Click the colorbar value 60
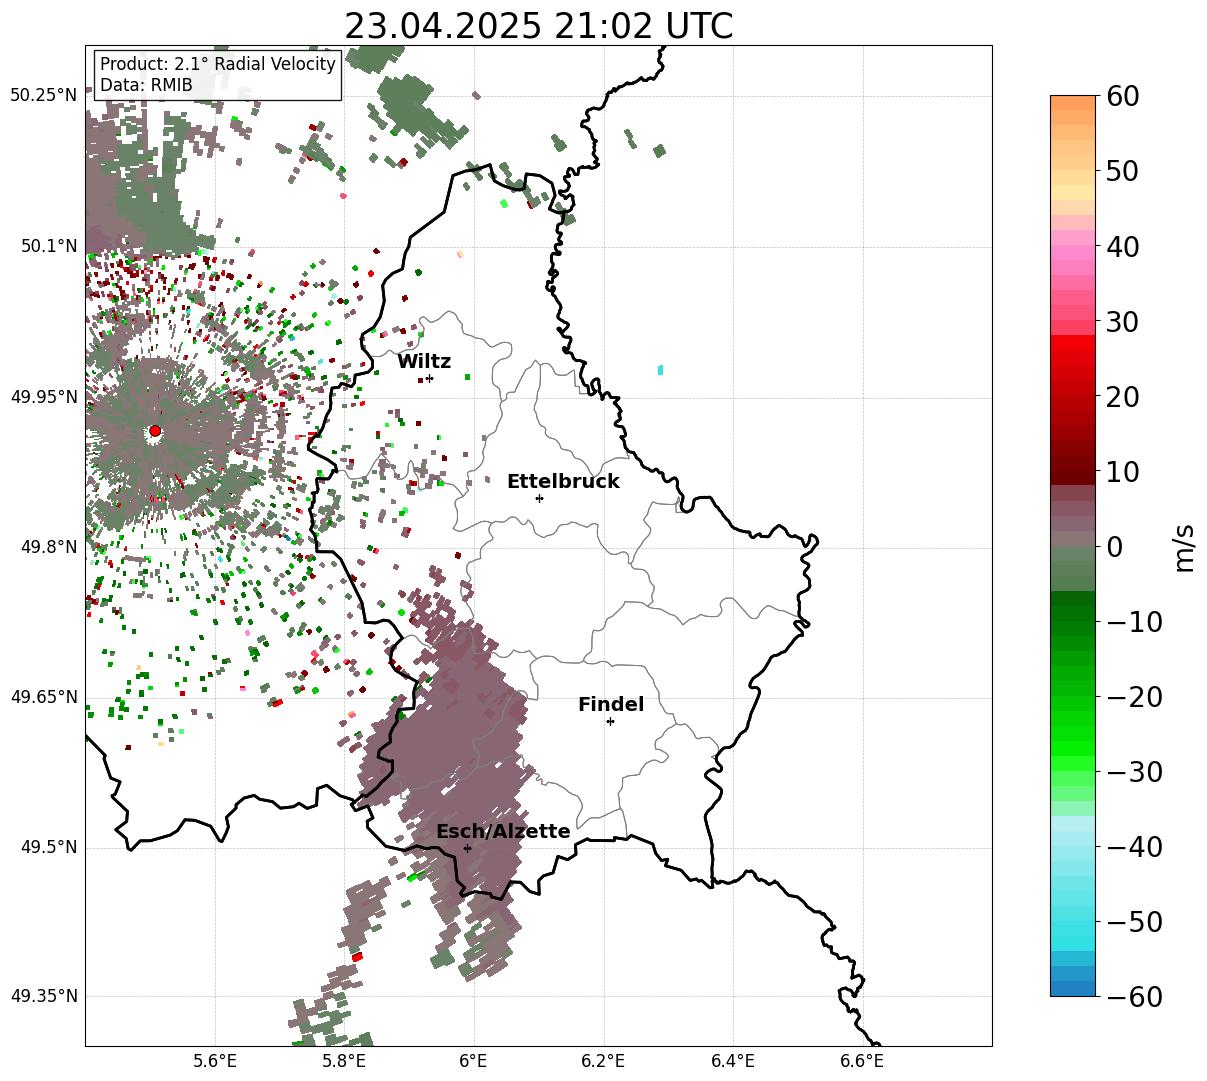Screen dimensions: 1207x1081 1121,96
